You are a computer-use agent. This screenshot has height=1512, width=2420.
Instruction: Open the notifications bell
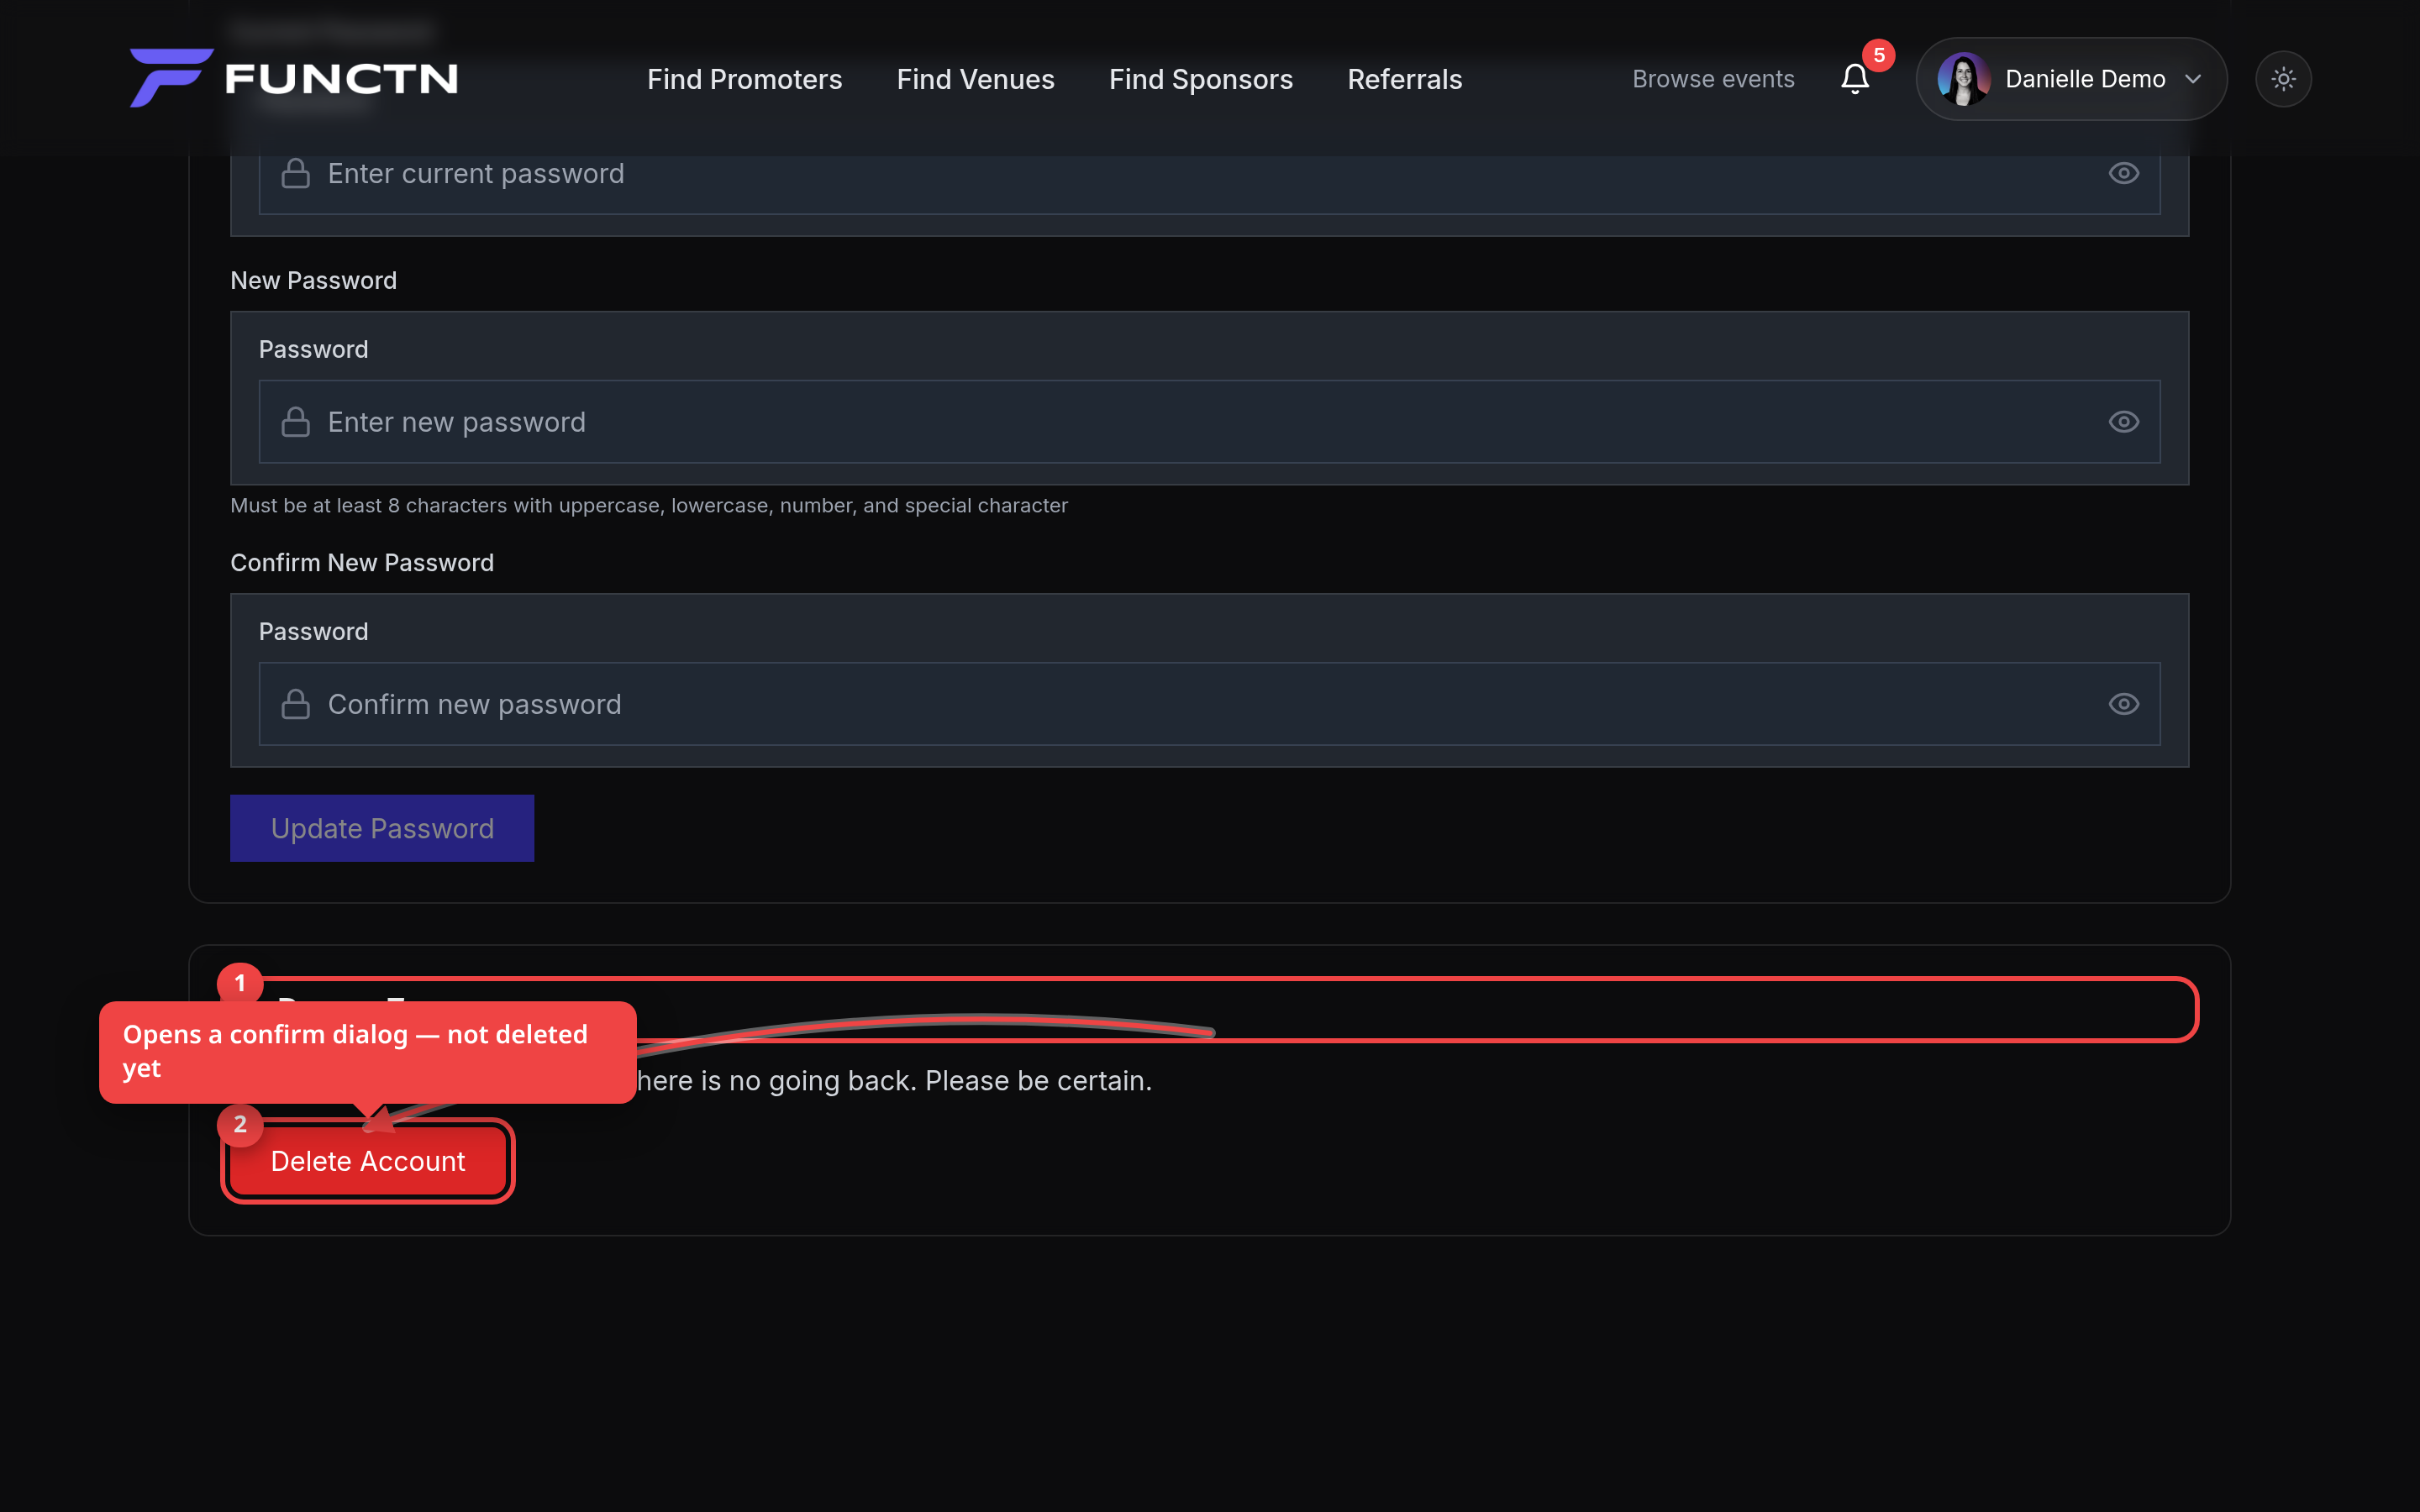(1855, 79)
